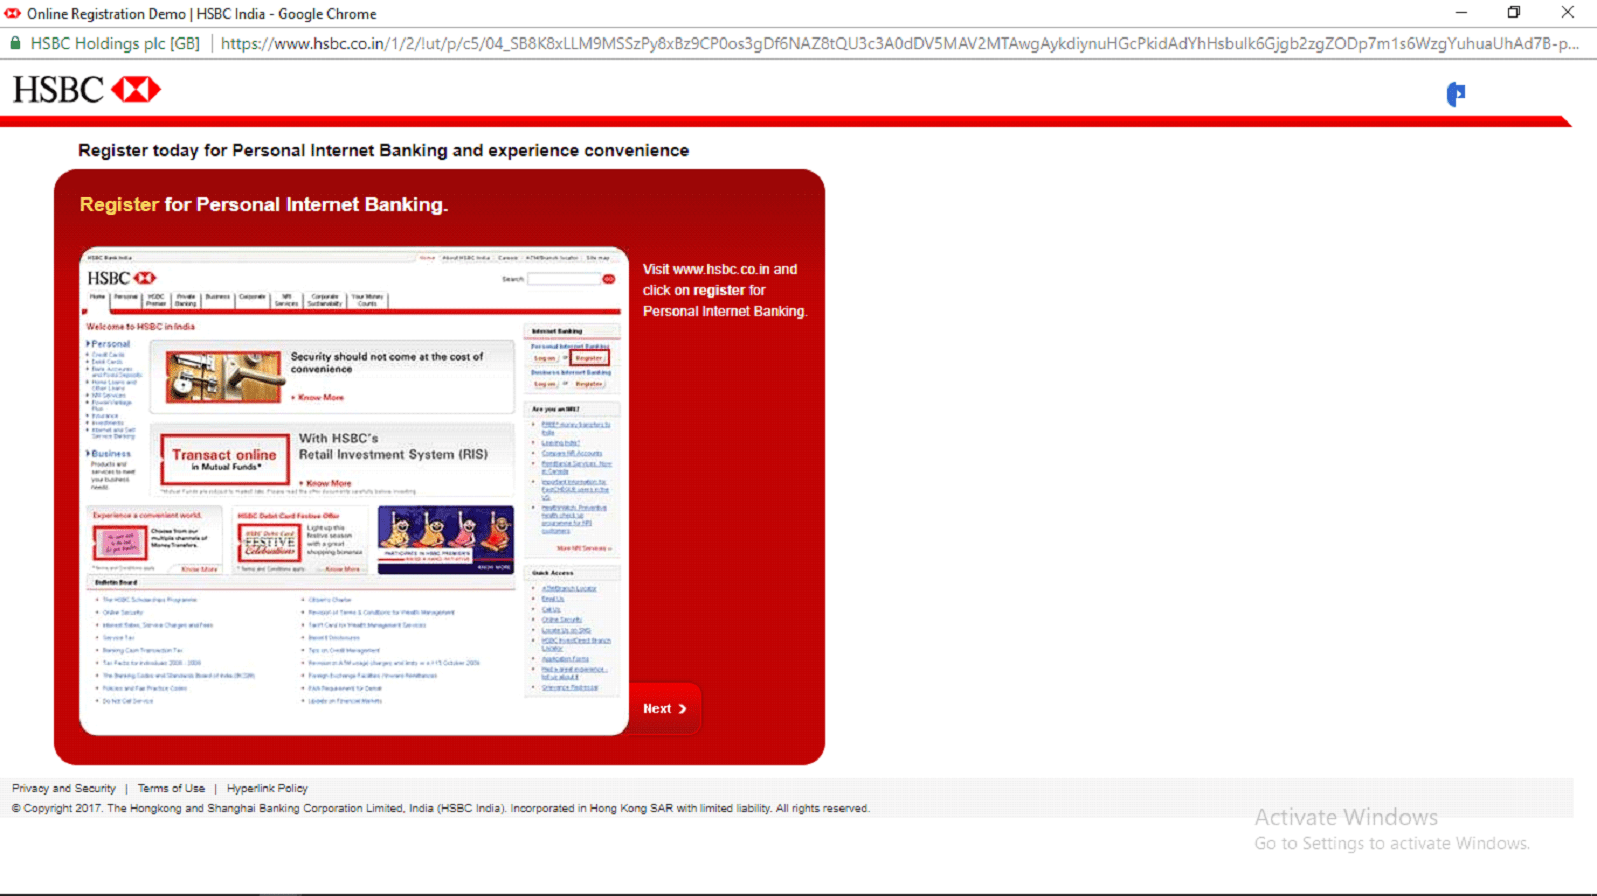The image size is (1597, 896).
Task: Open the Terms of Use link
Action: 171,788
